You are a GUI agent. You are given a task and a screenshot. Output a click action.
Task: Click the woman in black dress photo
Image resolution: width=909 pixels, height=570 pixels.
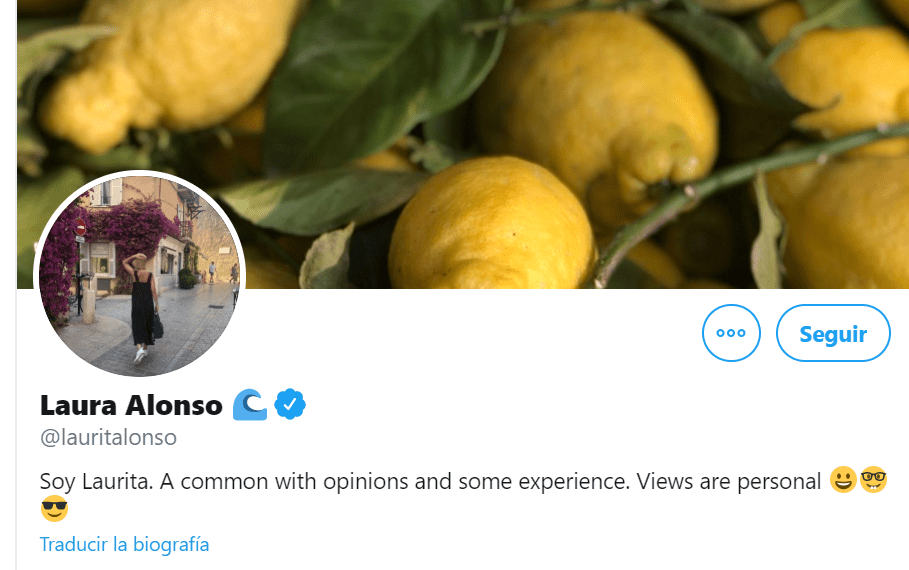click(143, 305)
